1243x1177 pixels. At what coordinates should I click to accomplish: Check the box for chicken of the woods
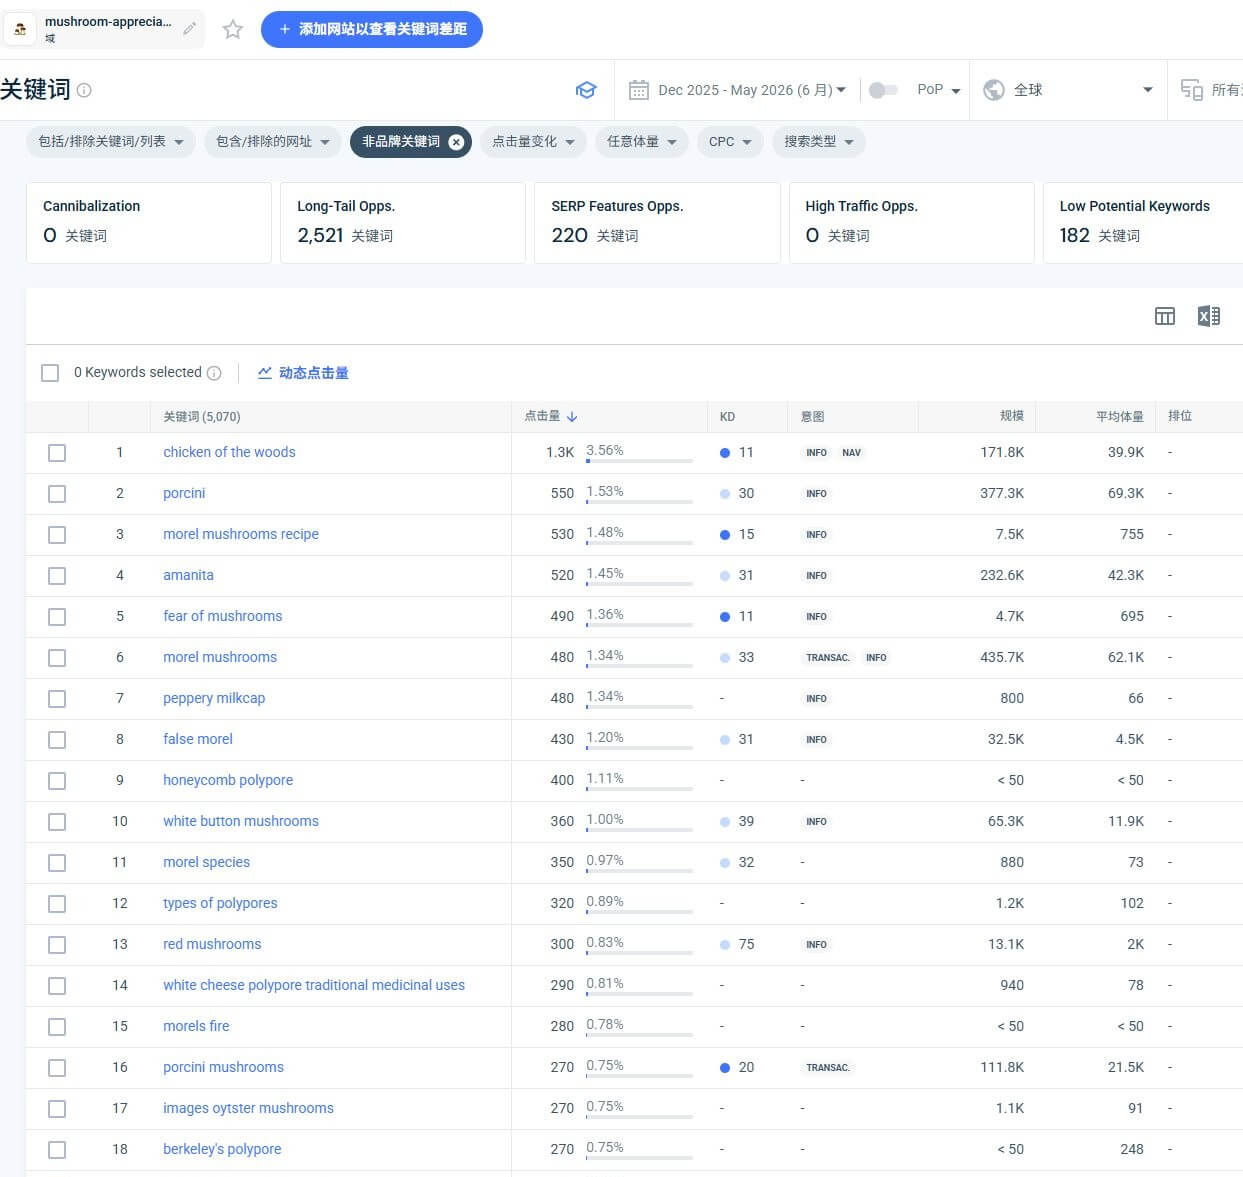(57, 453)
